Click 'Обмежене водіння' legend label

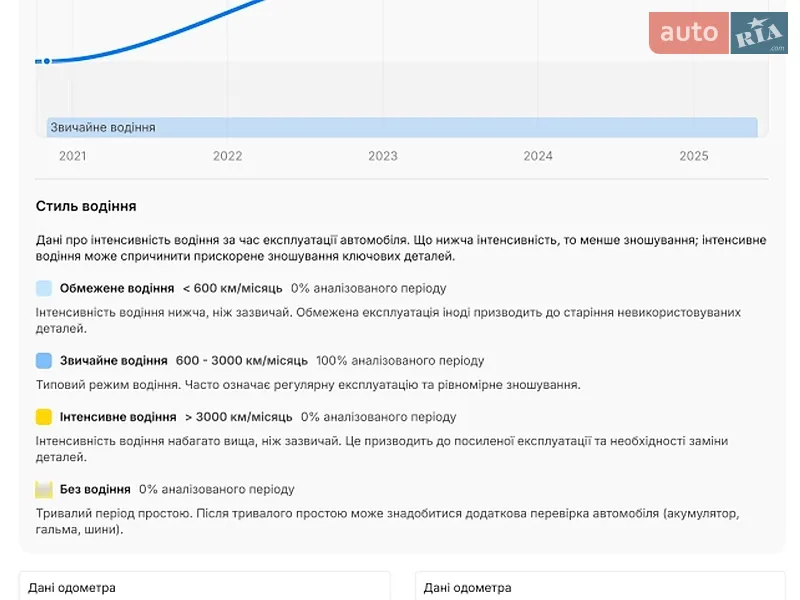[x=117, y=288]
